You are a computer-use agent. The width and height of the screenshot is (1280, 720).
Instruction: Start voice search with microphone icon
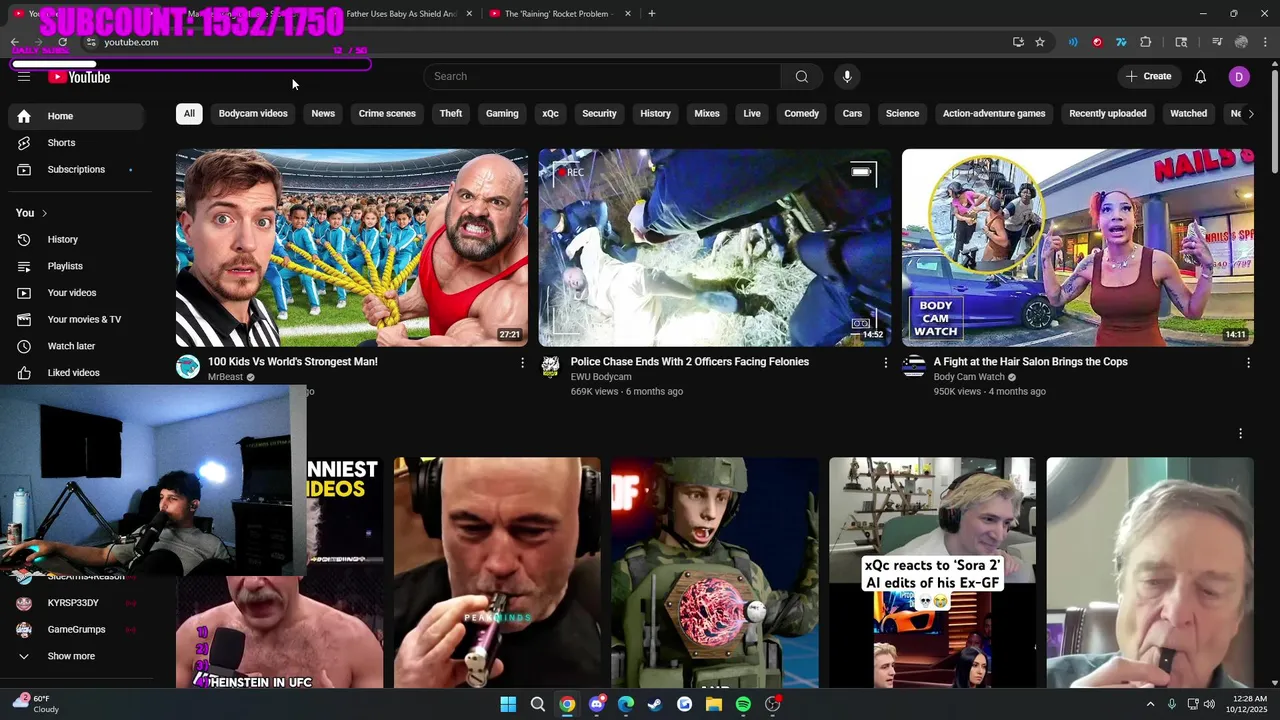tap(847, 77)
